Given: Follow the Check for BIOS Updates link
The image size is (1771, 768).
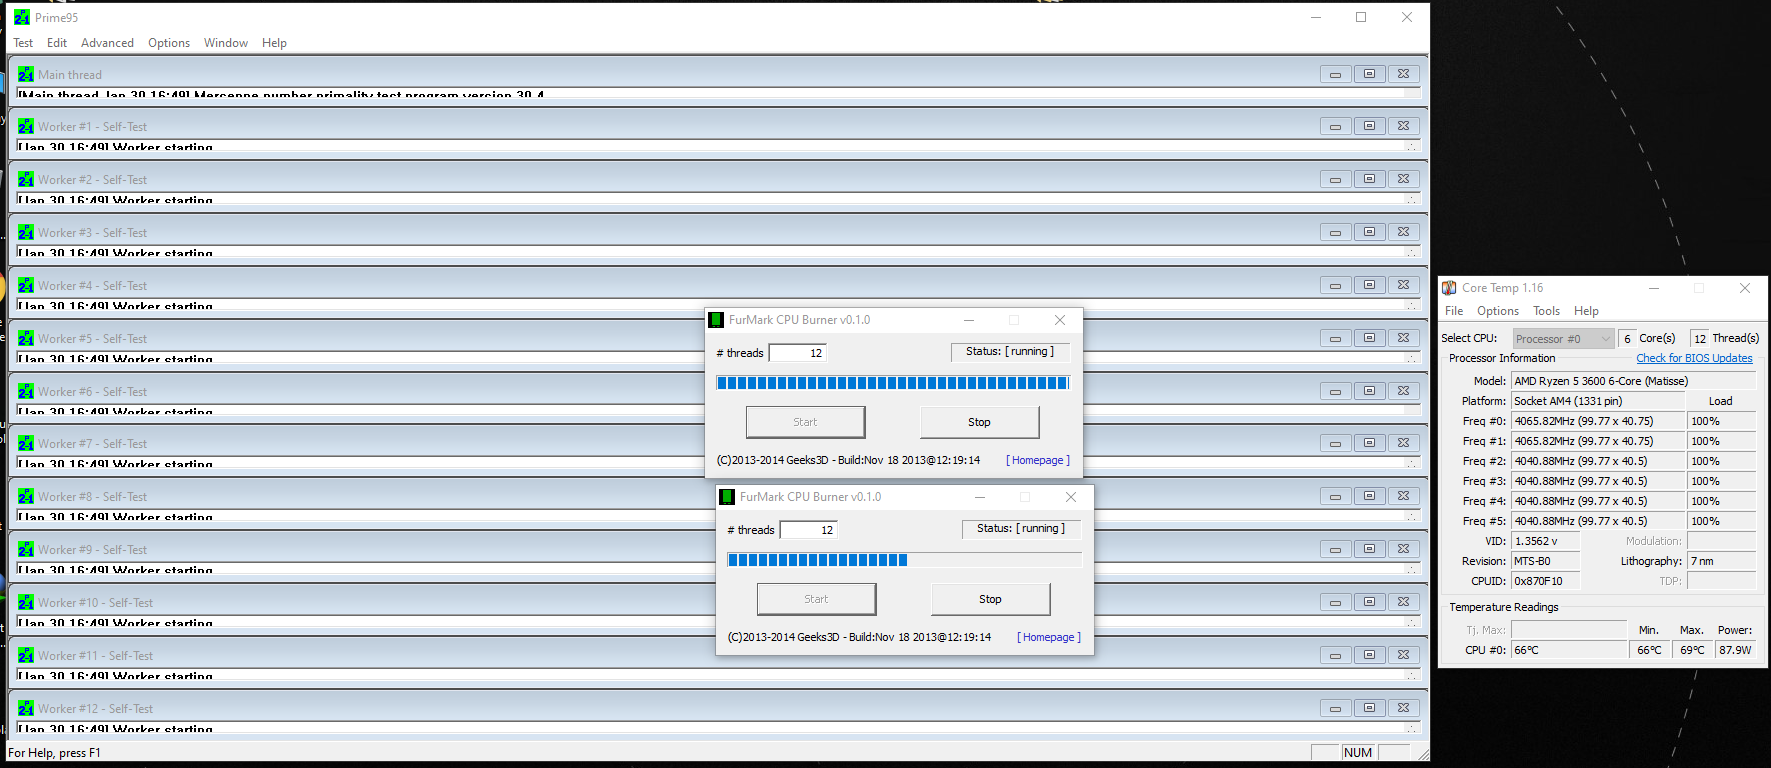Looking at the screenshot, I should pos(1694,358).
